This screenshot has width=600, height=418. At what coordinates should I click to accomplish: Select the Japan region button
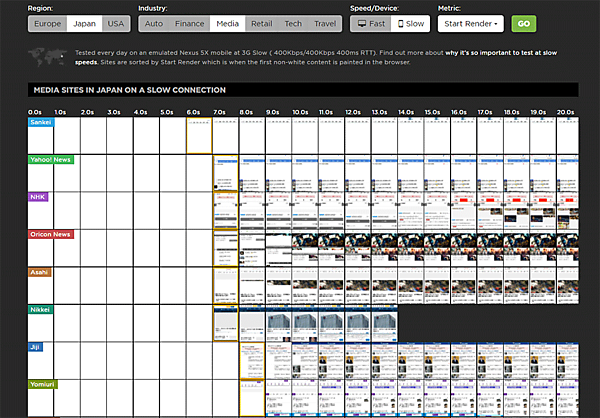(83, 23)
